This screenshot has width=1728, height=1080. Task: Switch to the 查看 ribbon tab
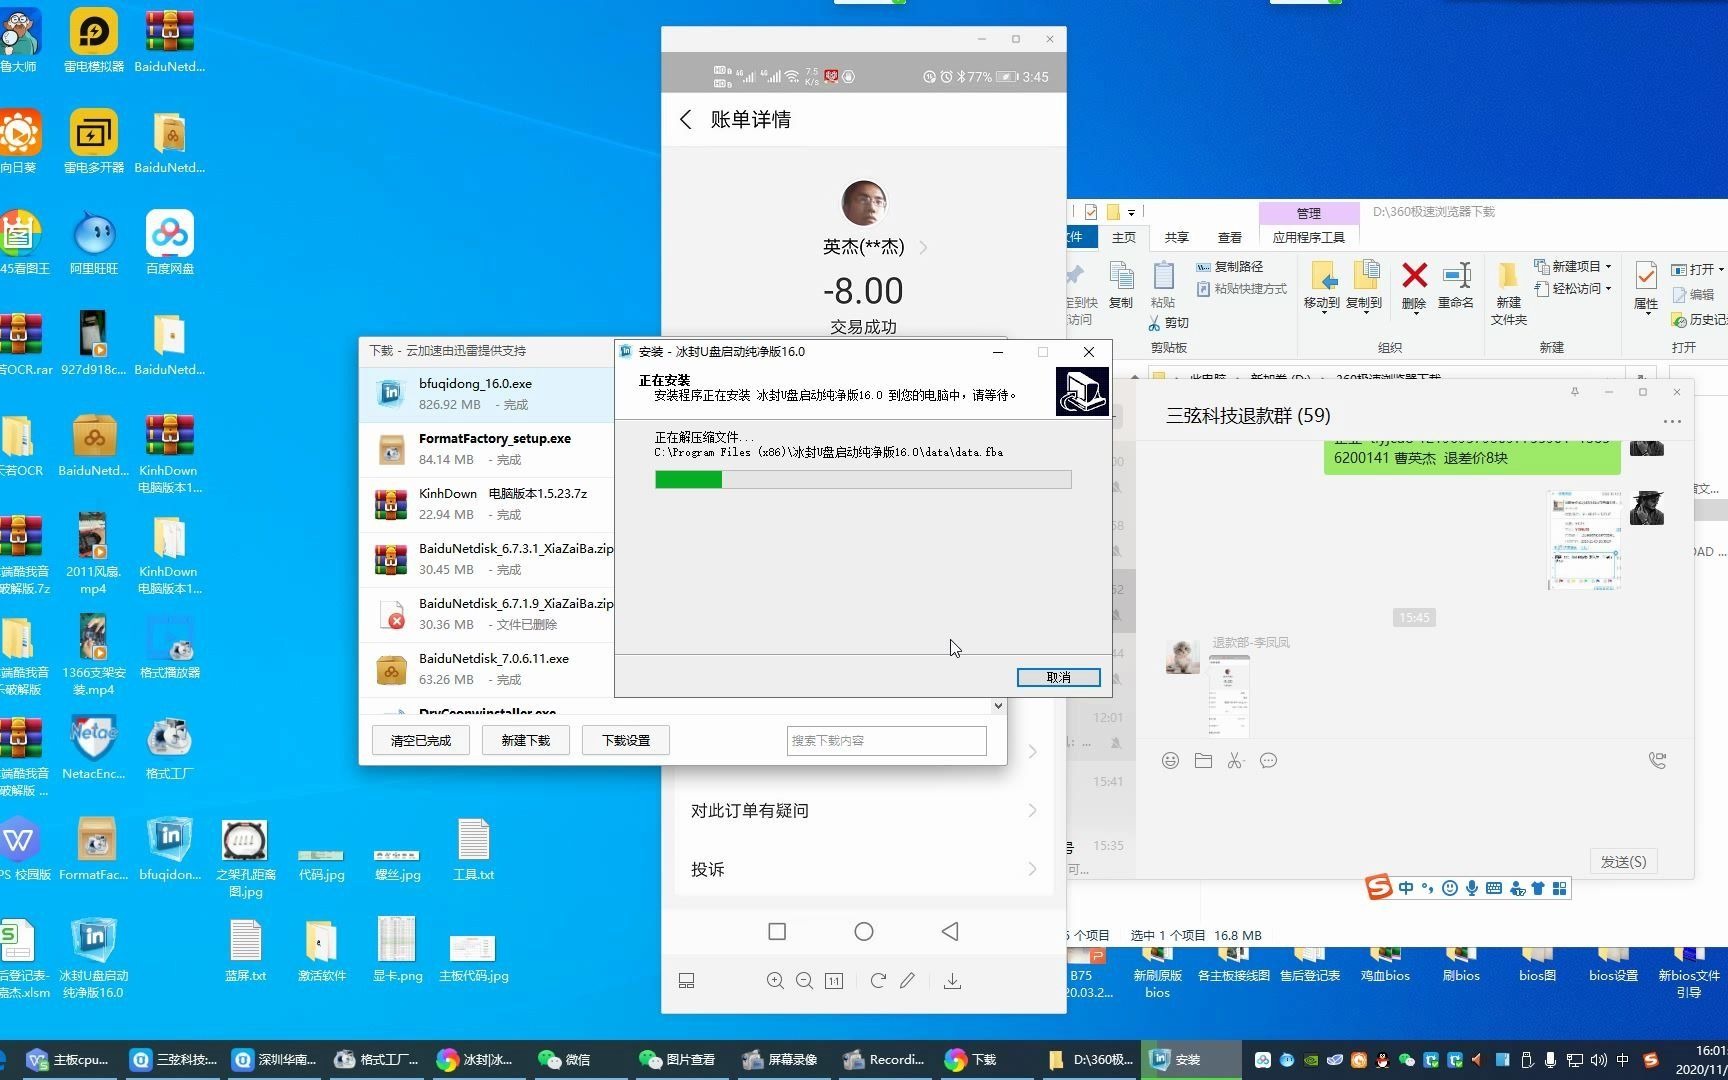(1229, 237)
